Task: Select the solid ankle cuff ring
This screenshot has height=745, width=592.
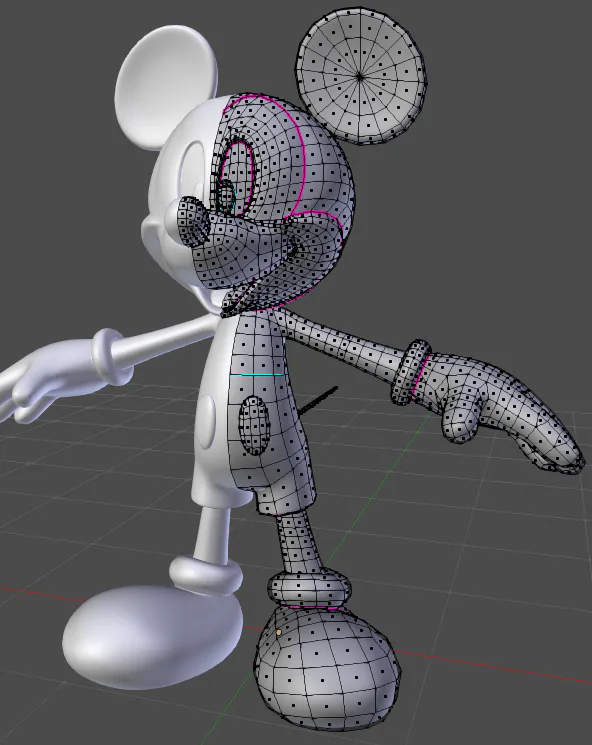Action: point(206,576)
